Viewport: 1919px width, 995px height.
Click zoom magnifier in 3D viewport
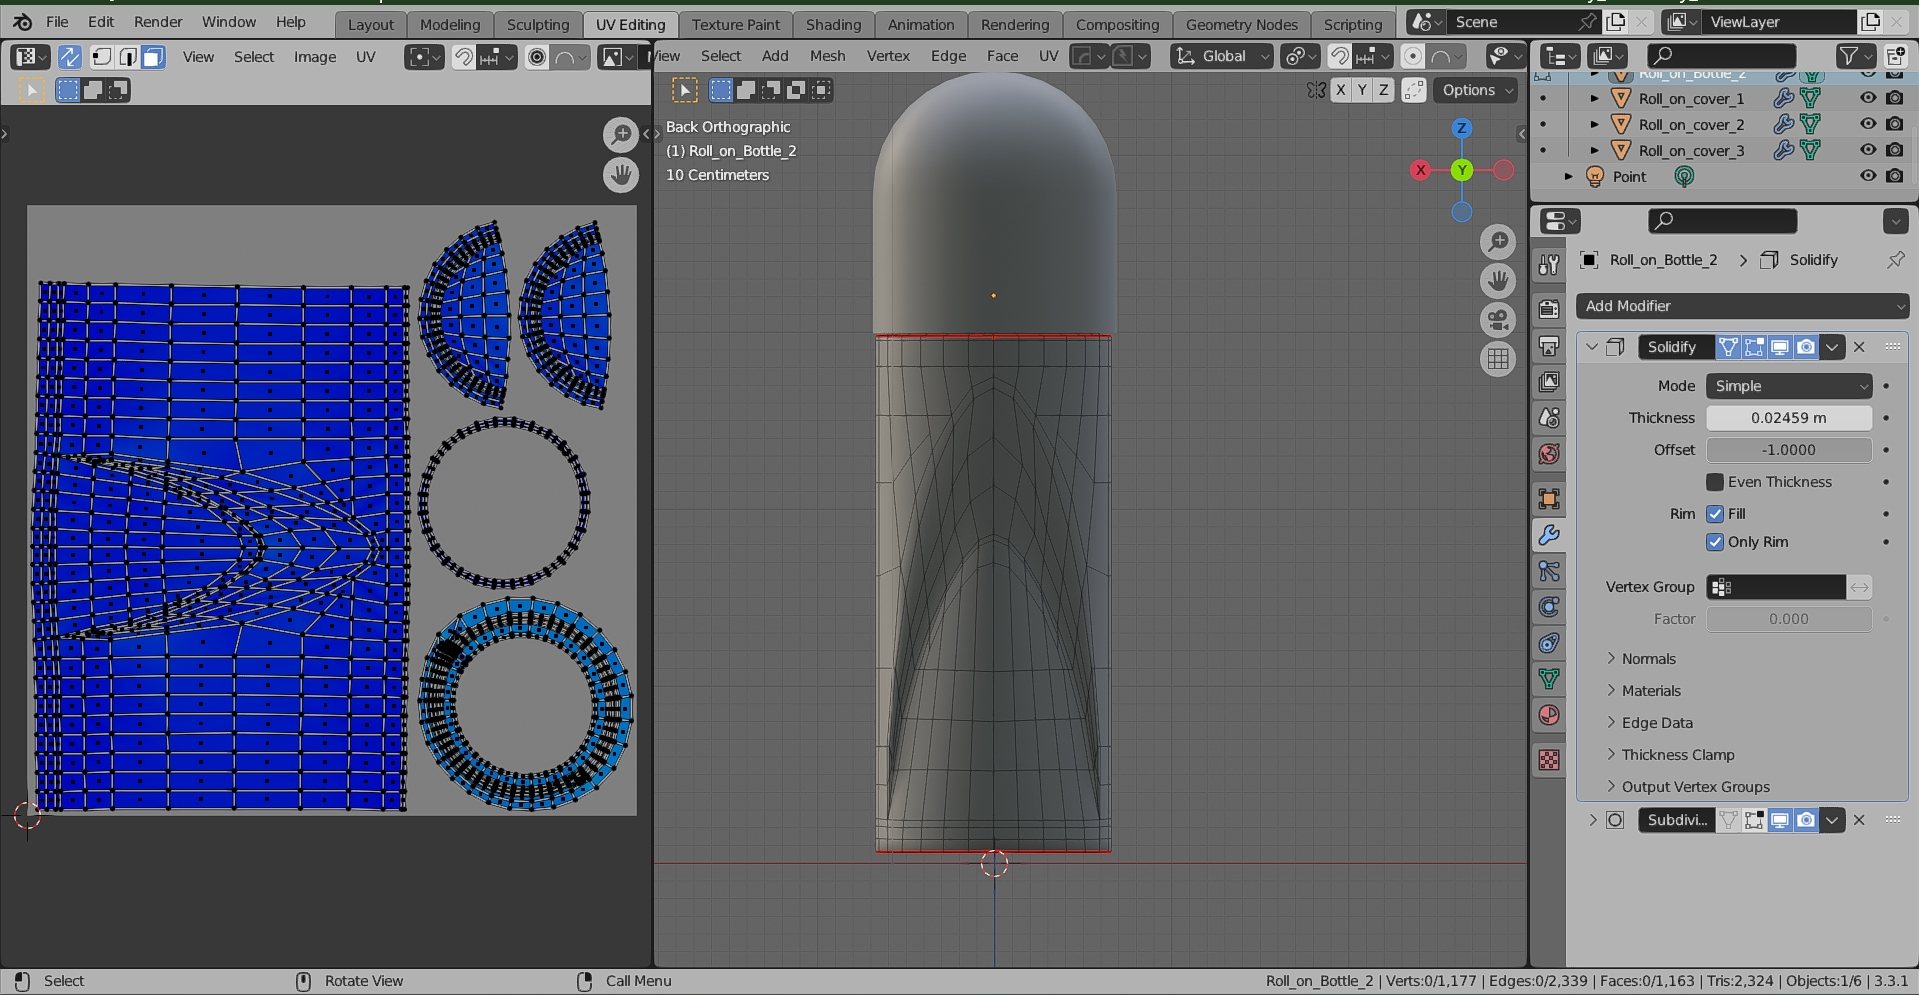tap(1498, 241)
